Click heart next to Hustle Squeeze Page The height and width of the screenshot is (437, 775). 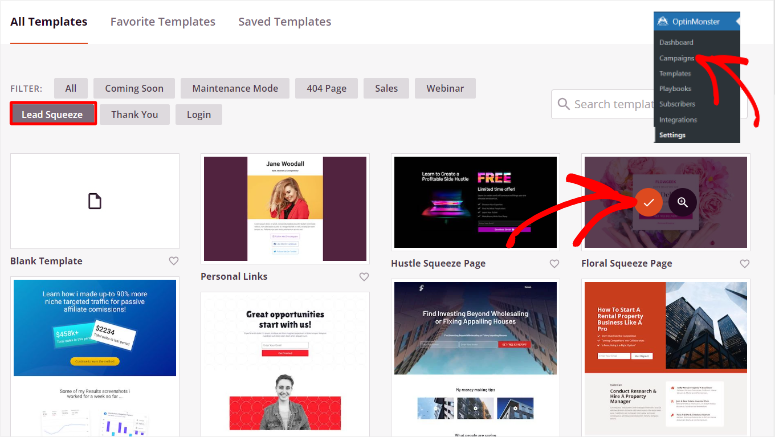point(555,263)
